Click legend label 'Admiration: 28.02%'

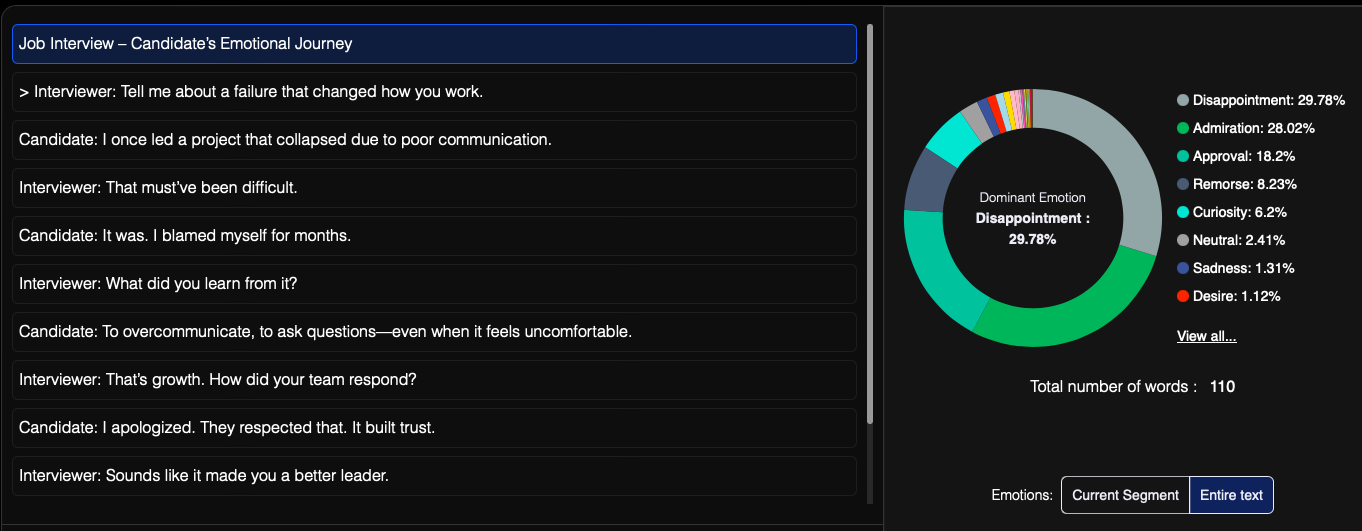click(x=1254, y=128)
